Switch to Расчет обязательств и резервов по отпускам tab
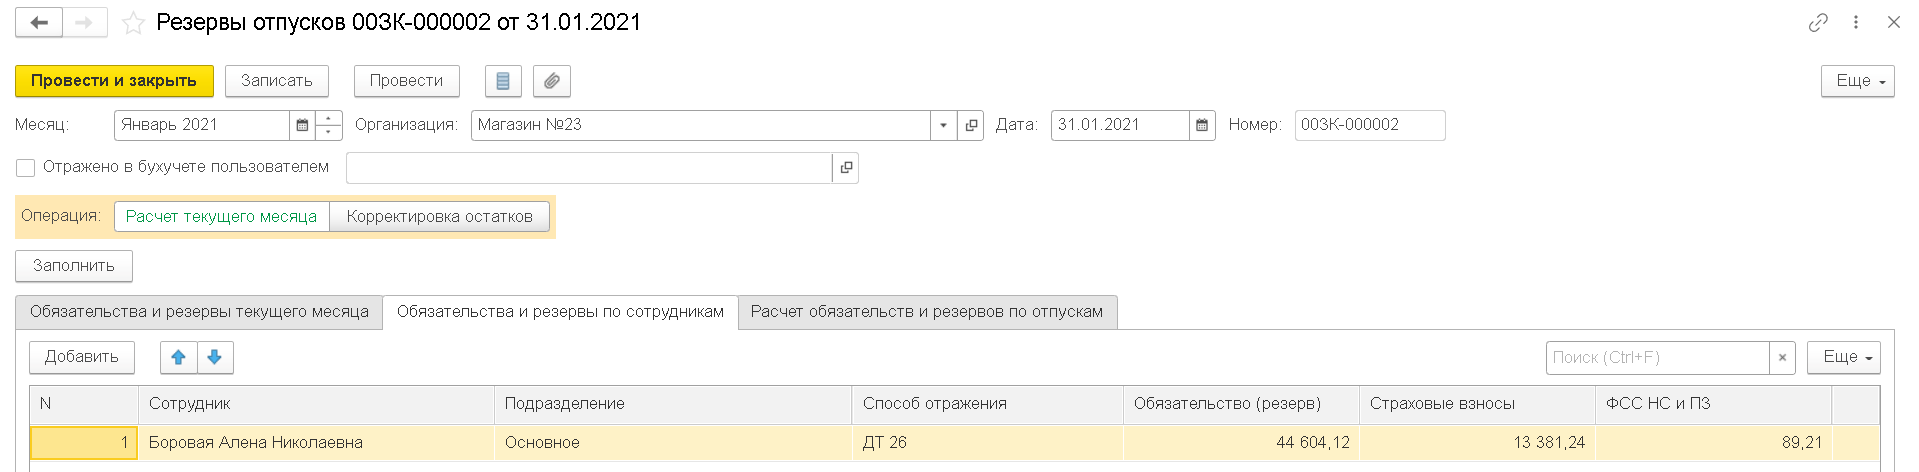 pyautogui.click(x=927, y=312)
